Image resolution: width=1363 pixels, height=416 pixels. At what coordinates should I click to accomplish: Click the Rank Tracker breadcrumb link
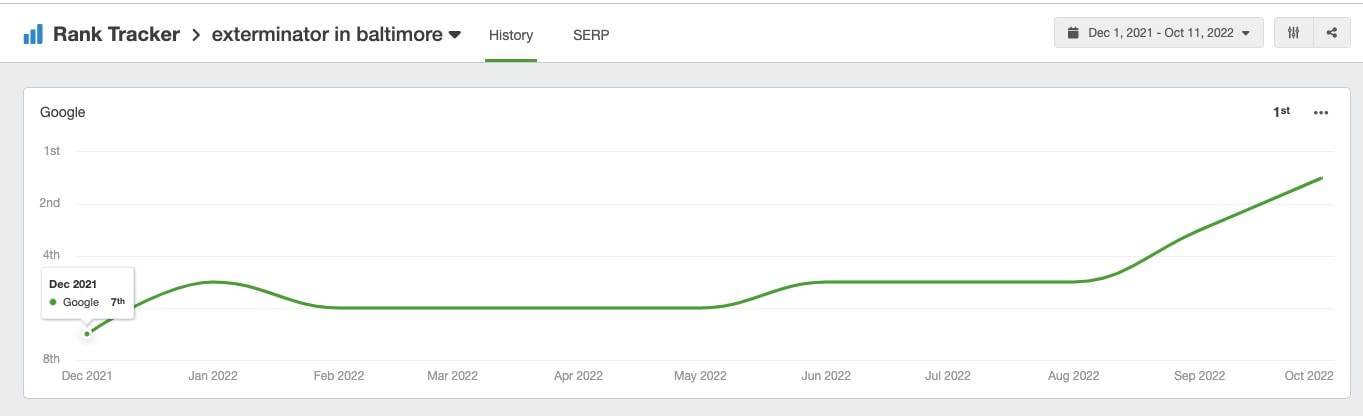[x=116, y=34]
